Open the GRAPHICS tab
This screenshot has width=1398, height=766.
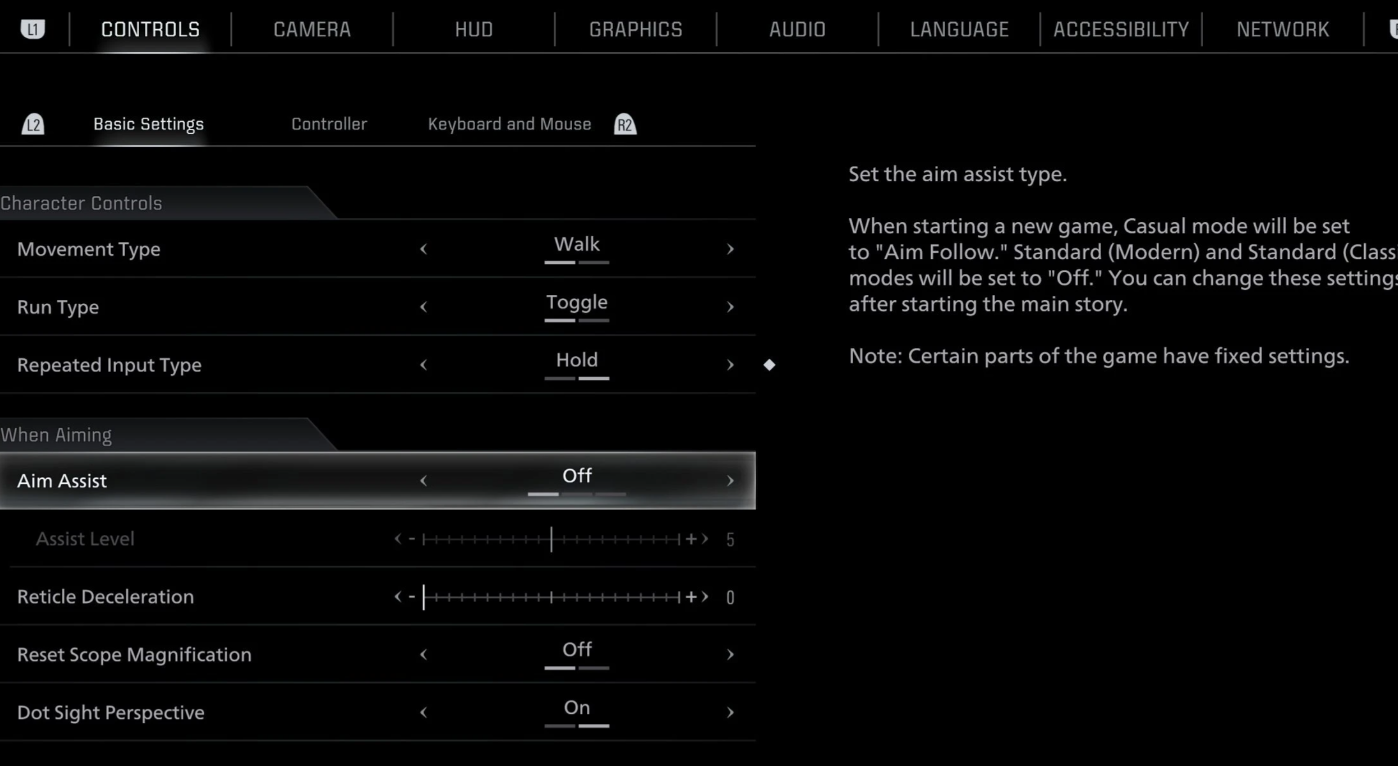[636, 29]
